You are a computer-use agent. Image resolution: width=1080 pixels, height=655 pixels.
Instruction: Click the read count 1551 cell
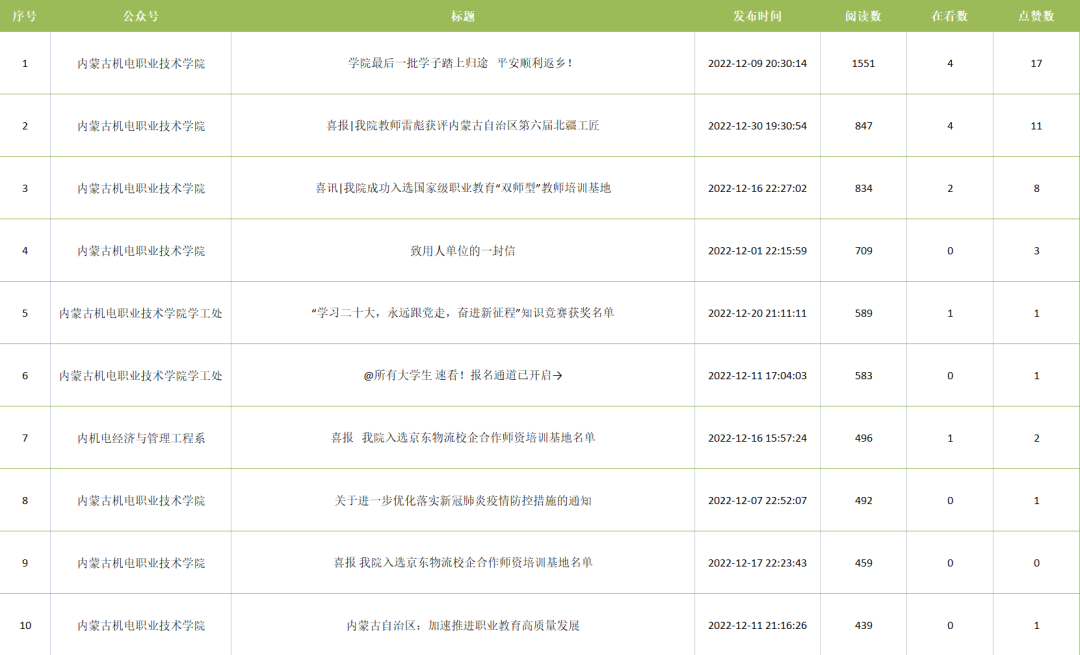click(x=863, y=63)
